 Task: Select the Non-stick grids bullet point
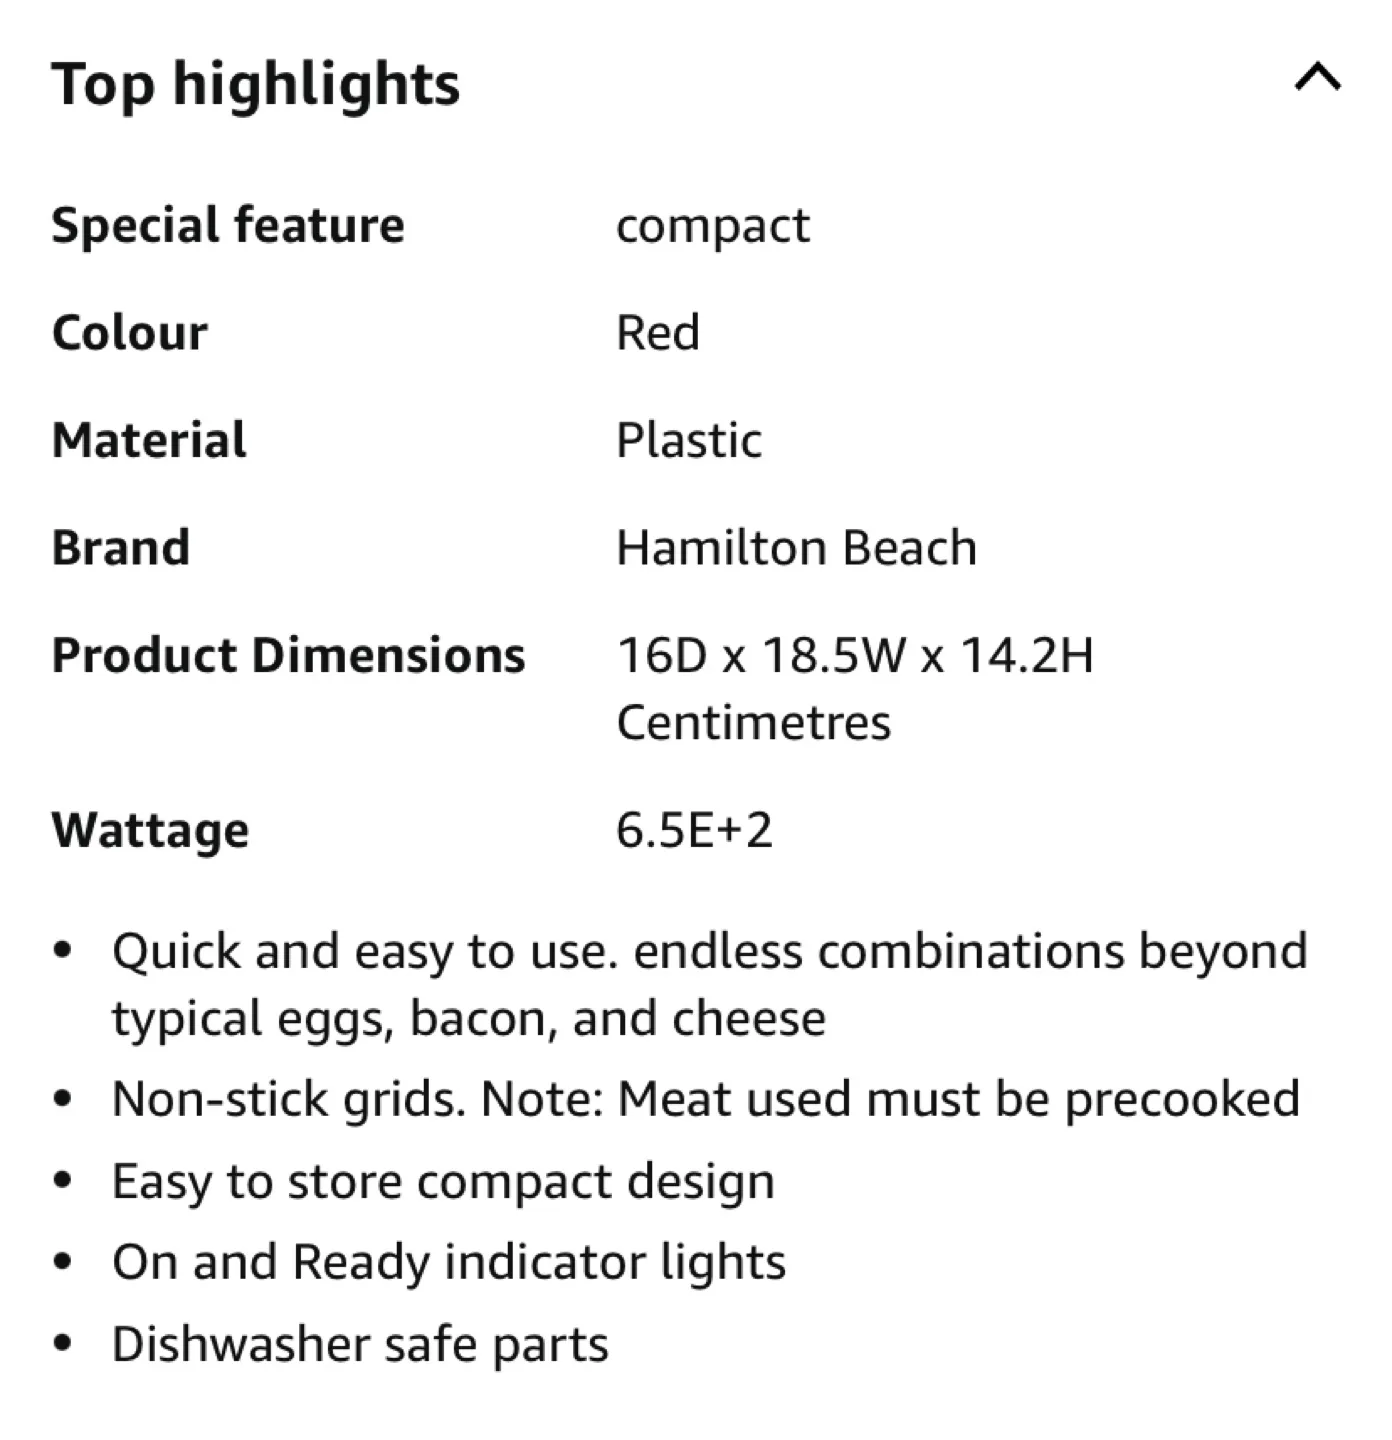coord(705,1098)
